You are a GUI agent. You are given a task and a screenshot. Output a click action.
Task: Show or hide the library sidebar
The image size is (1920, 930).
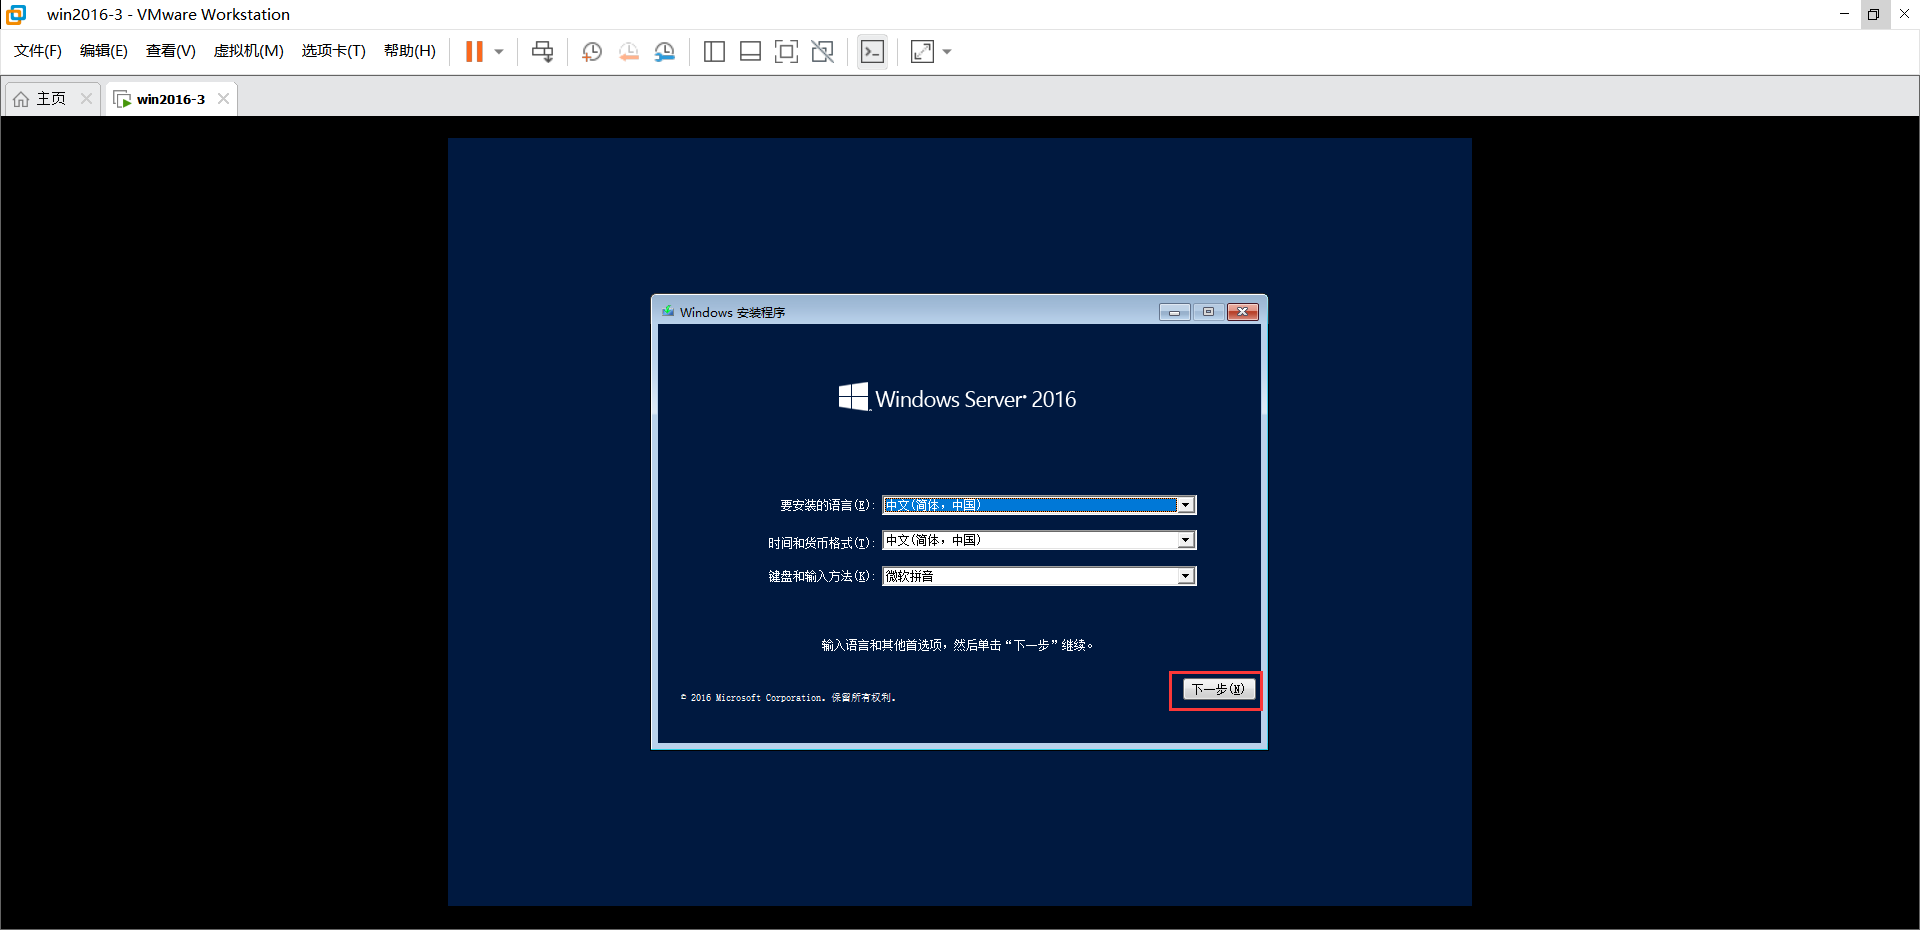714,51
